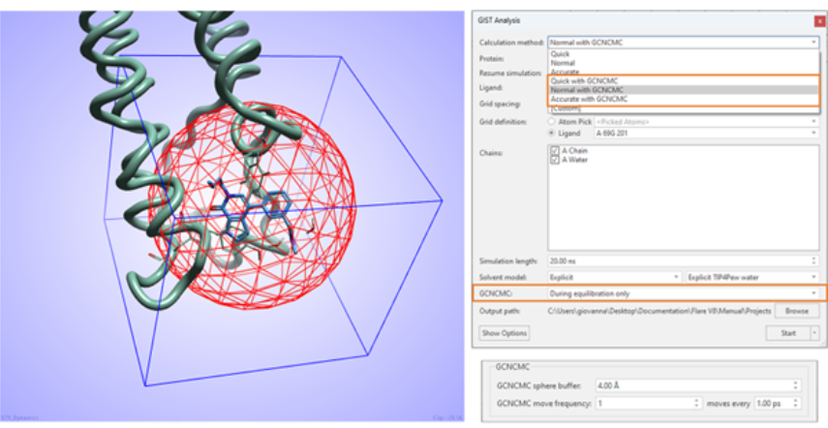
Task: Click the Simulation length stepper arrows
Action: point(815,261)
